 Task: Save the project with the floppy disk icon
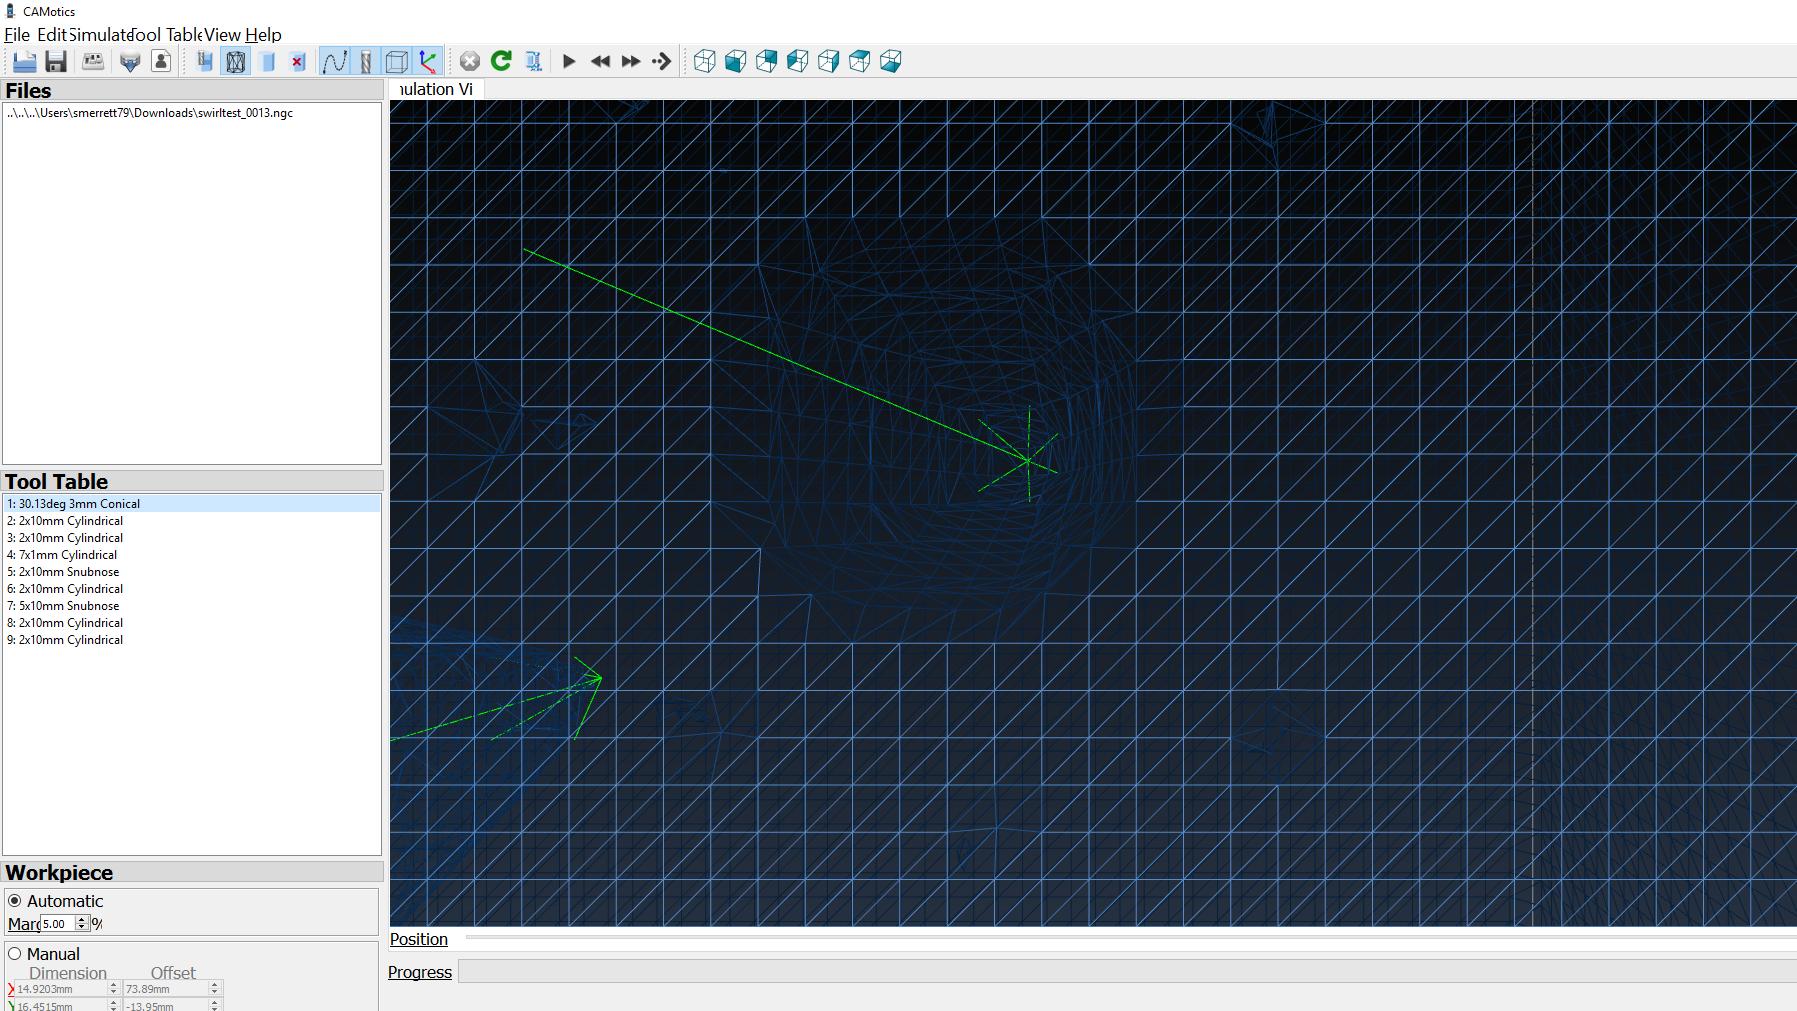pos(56,62)
